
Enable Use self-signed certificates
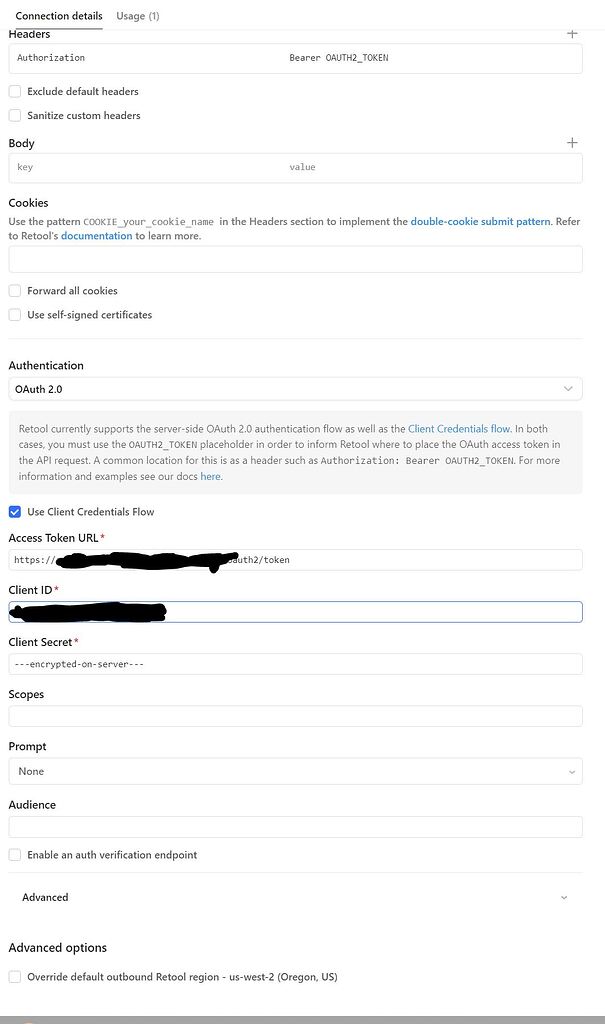click(14, 313)
